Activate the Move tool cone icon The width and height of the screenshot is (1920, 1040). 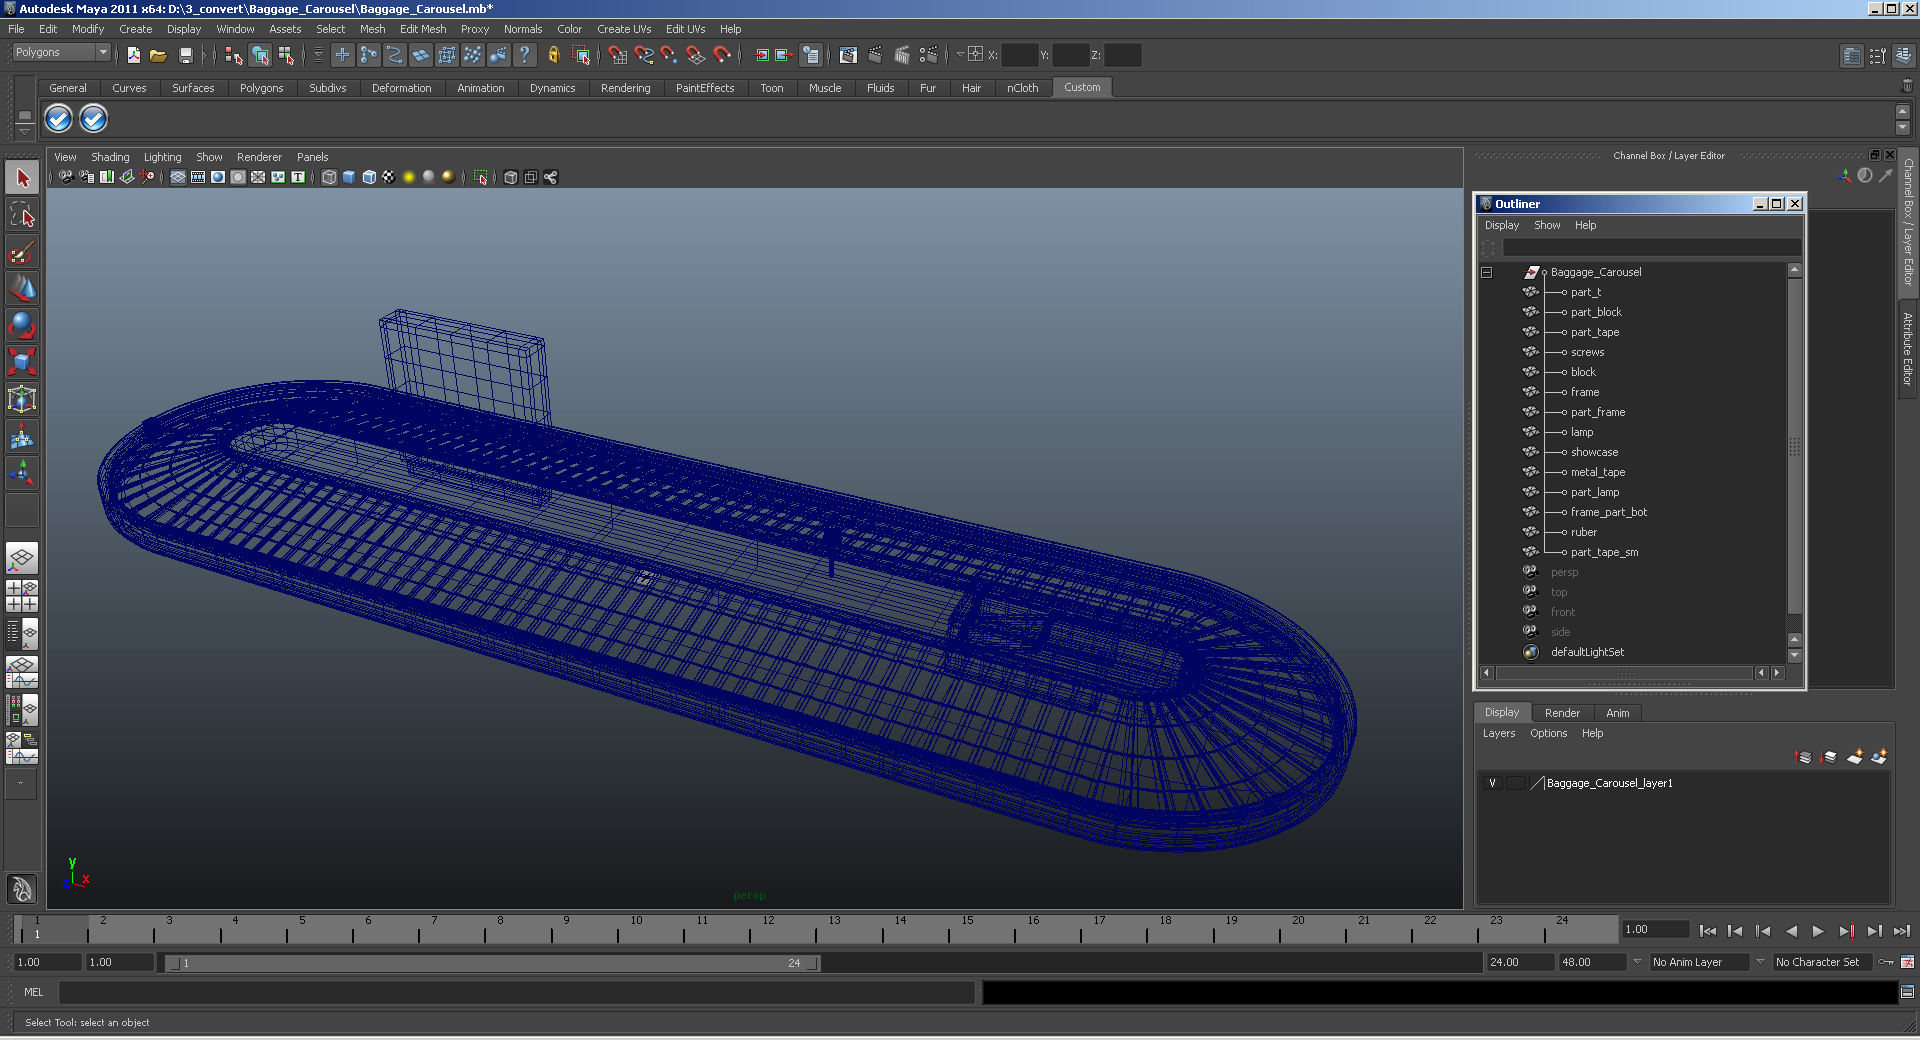point(22,289)
